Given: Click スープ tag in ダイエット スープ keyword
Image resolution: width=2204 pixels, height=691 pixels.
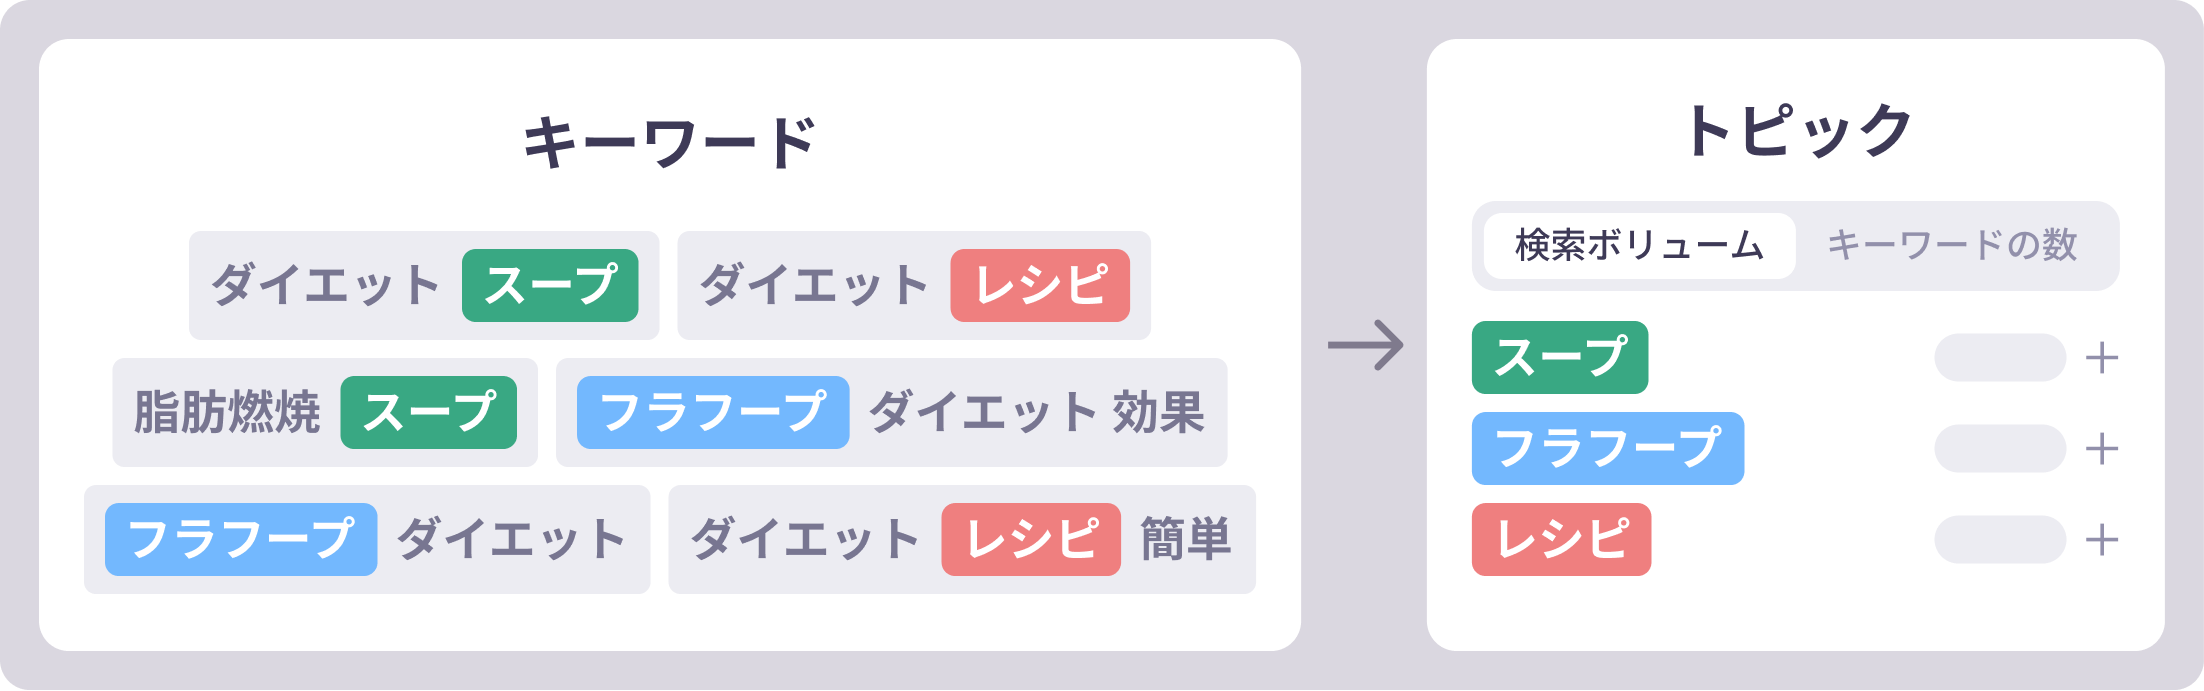Looking at the screenshot, I should 550,286.
